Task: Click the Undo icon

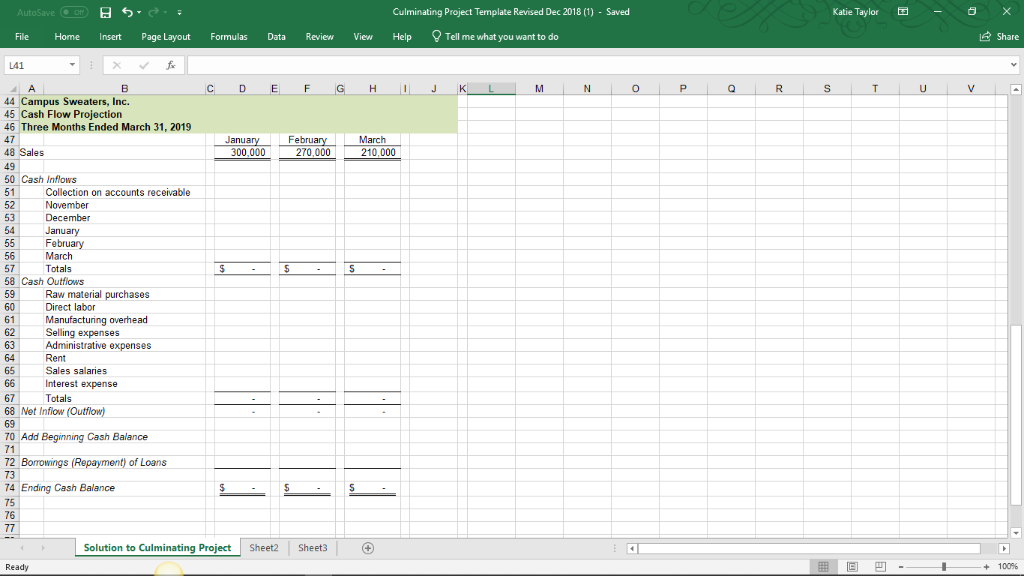Action: point(128,12)
